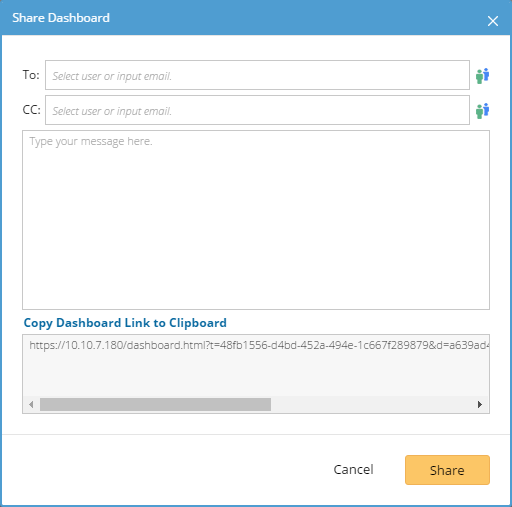Image resolution: width=512 pixels, height=507 pixels.
Task: Open the user picker beside the To field
Action: click(482, 76)
